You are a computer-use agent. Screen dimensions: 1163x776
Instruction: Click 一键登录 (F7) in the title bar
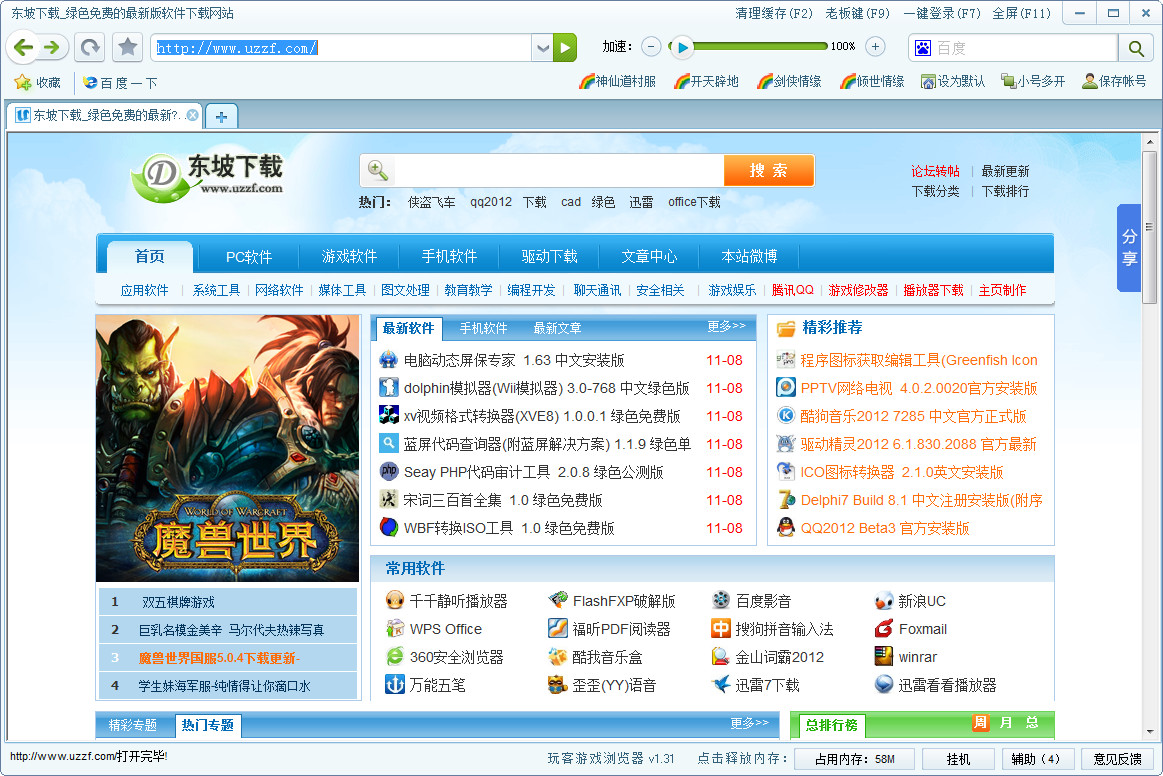[942, 13]
